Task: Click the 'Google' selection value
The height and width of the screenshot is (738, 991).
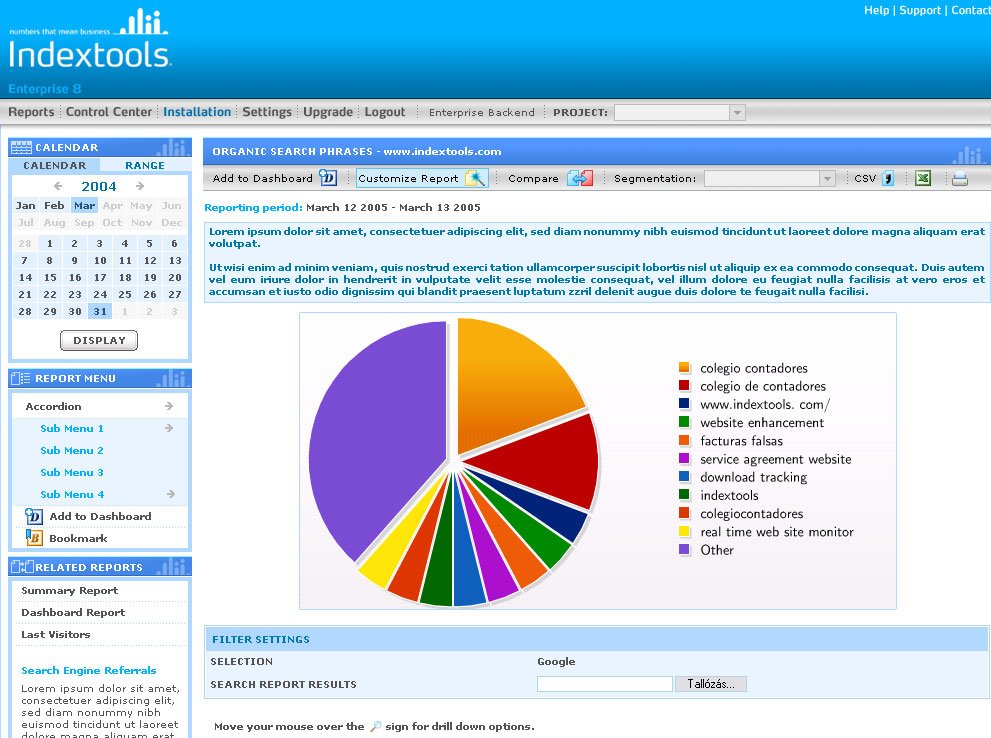Action: click(556, 662)
